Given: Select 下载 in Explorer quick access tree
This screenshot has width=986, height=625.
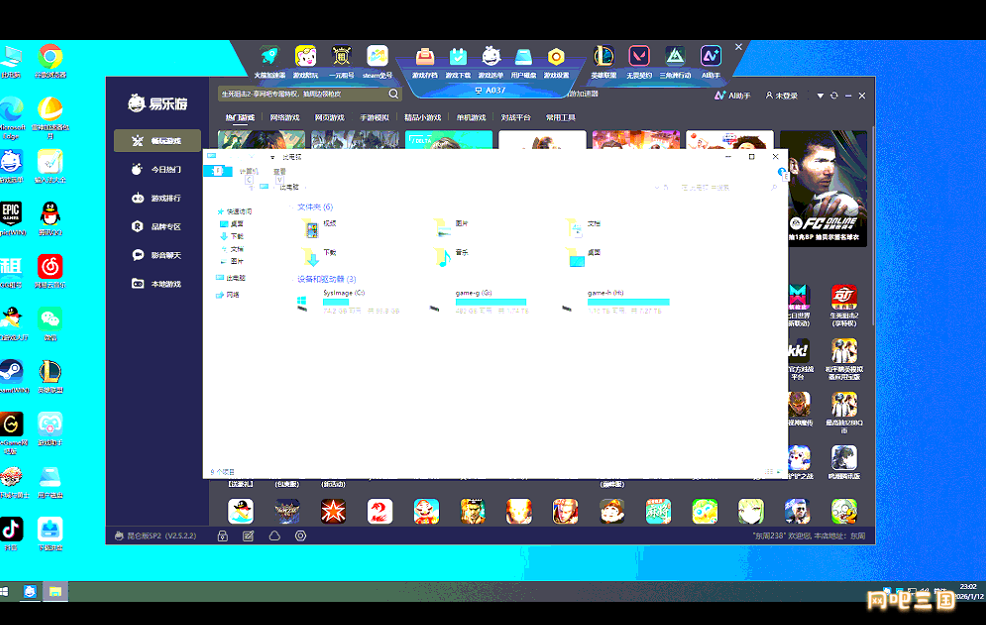Looking at the screenshot, I should tap(237, 236).
